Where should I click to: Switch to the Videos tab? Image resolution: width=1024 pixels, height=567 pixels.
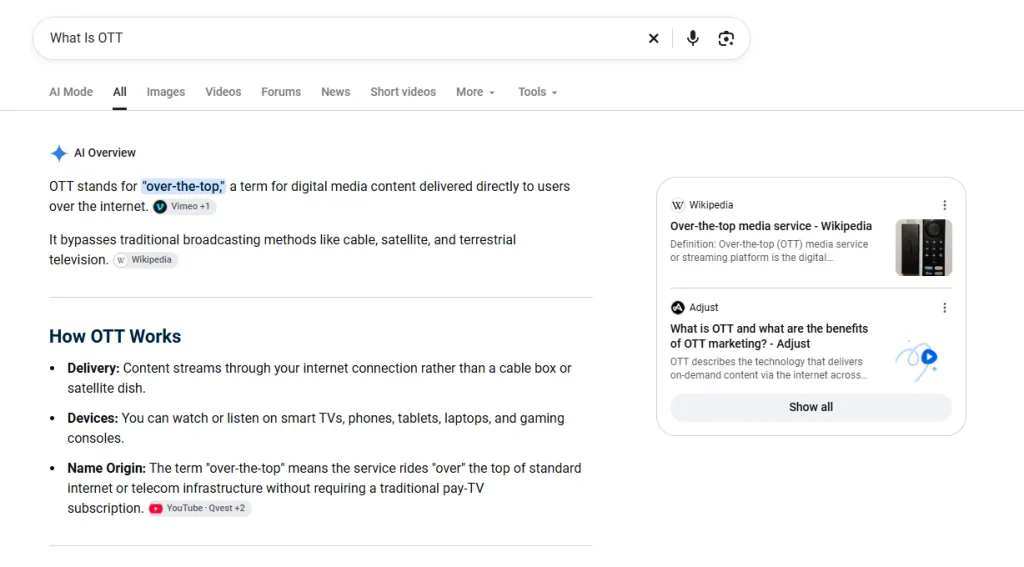(223, 92)
